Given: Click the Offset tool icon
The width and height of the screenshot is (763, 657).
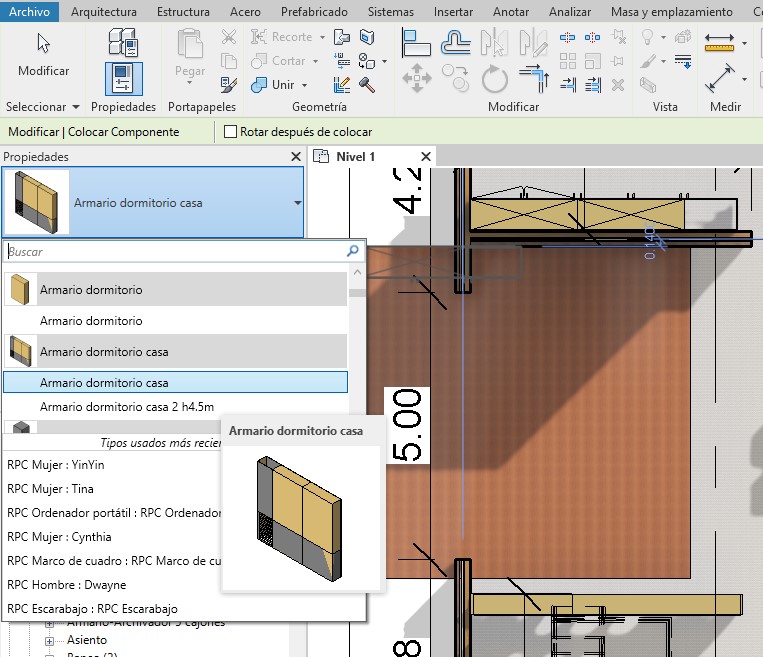Looking at the screenshot, I should [x=456, y=42].
